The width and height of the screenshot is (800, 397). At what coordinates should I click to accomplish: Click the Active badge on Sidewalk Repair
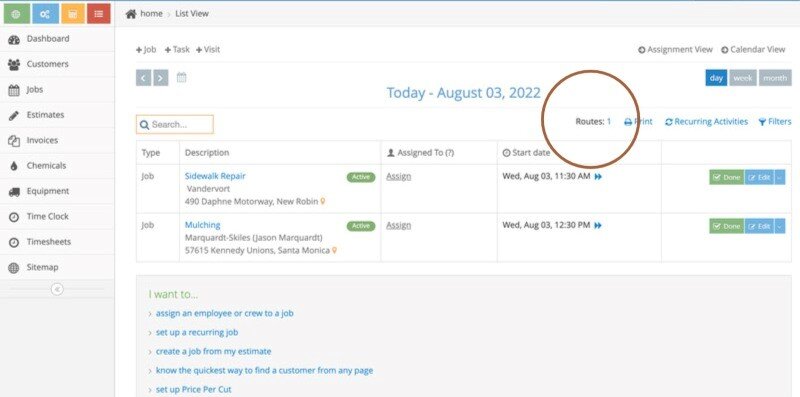(361, 177)
